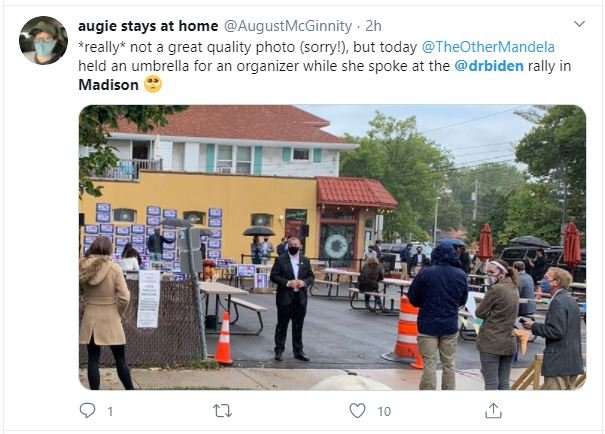Click the like count of 10
Image resolution: width=605 pixels, height=434 pixels.
[384, 412]
